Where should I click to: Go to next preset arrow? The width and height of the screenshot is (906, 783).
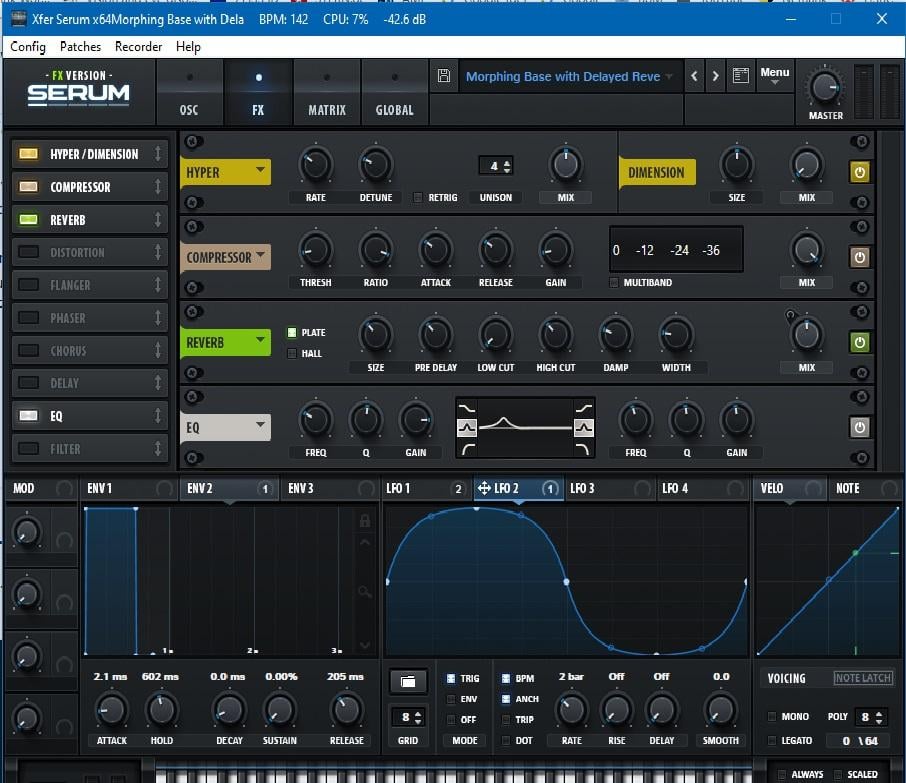click(x=715, y=76)
